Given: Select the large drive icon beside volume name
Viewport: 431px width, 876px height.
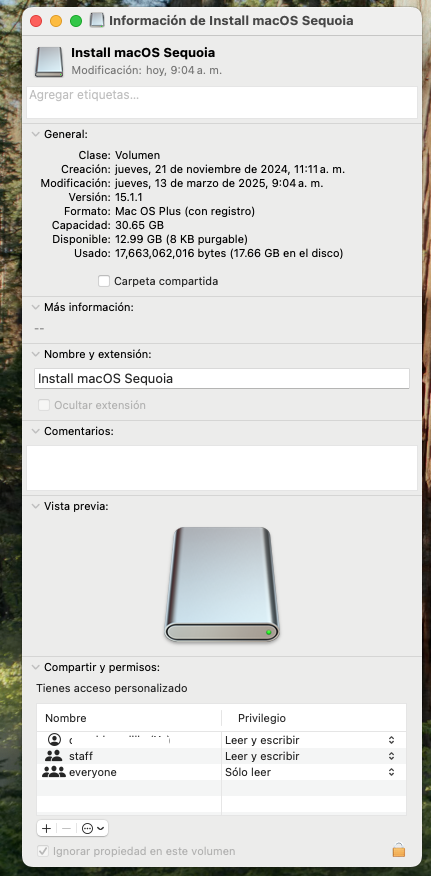Looking at the screenshot, I should (49, 61).
